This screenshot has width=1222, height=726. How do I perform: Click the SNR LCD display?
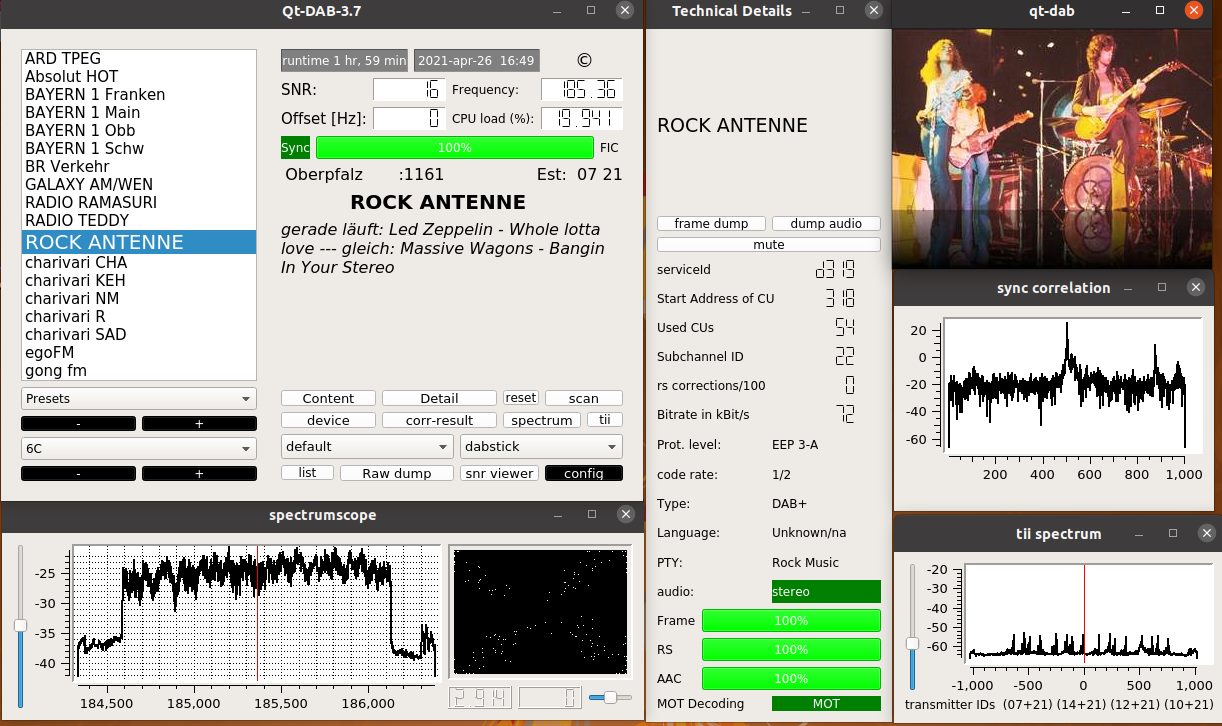tap(409, 90)
